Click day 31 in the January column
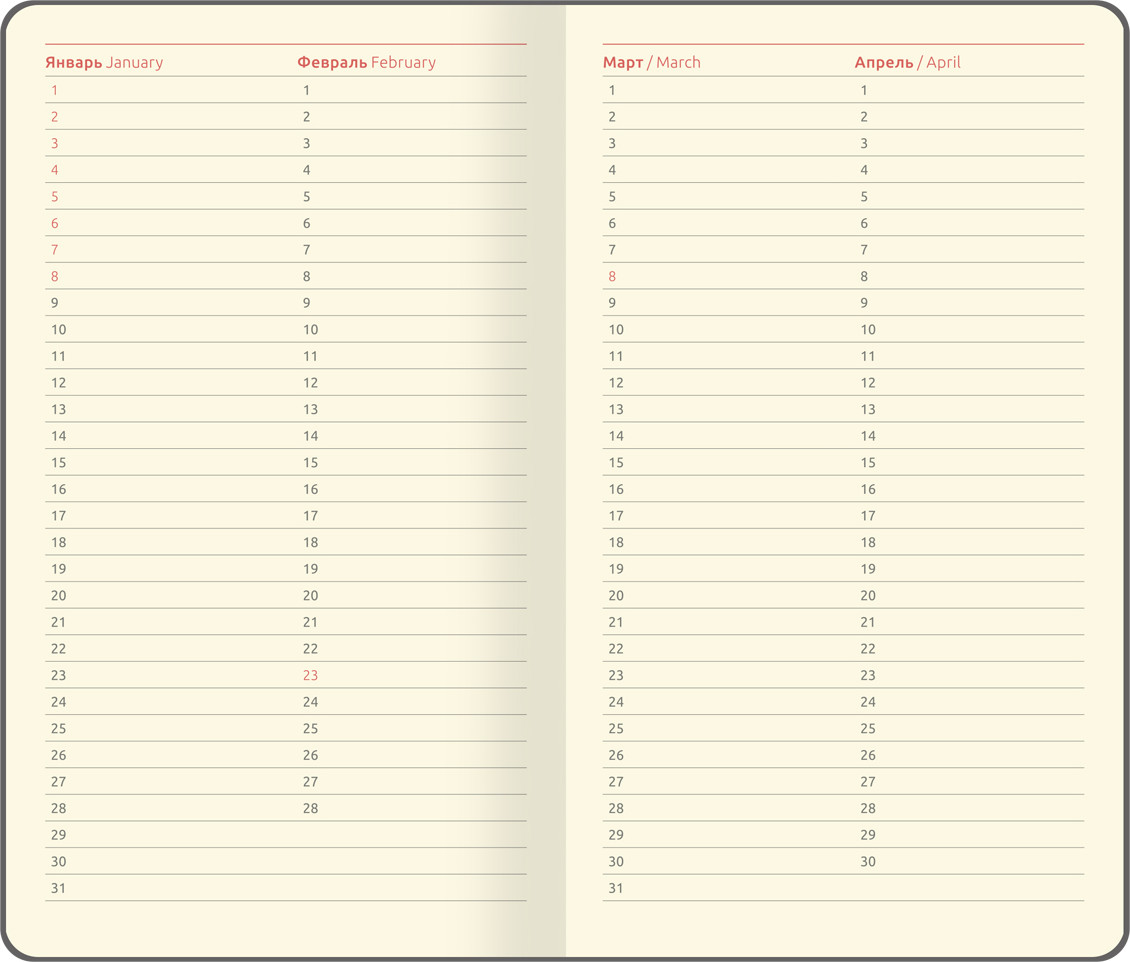1130x962 pixels. pos(59,888)
